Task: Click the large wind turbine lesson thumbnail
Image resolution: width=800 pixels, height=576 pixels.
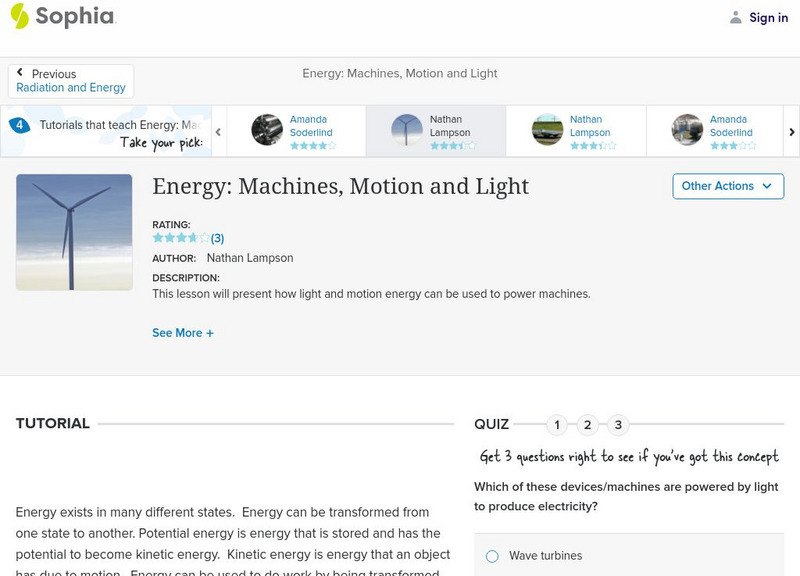Action: 74,232
